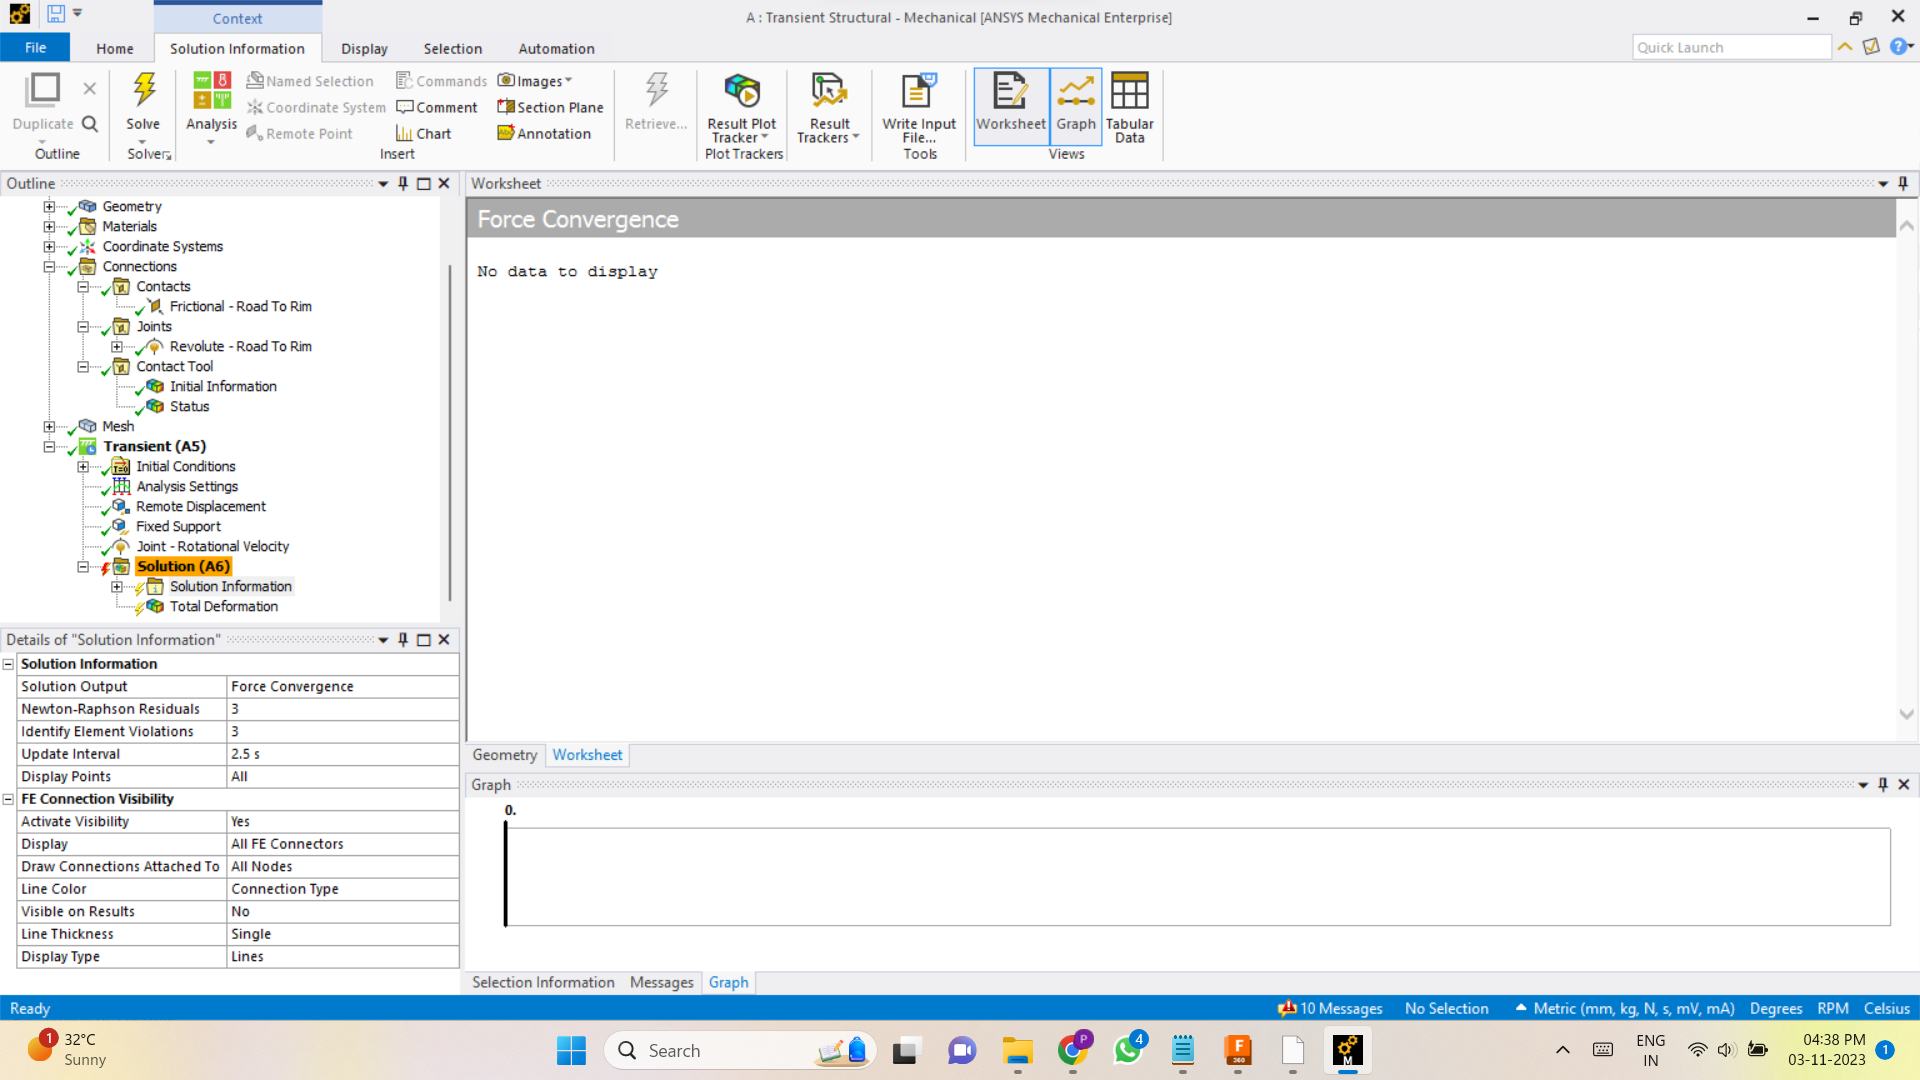Open Chrome from the taskbar
The width and height of the screenshot is (1920, 1080).
tap(1073, 1050)
